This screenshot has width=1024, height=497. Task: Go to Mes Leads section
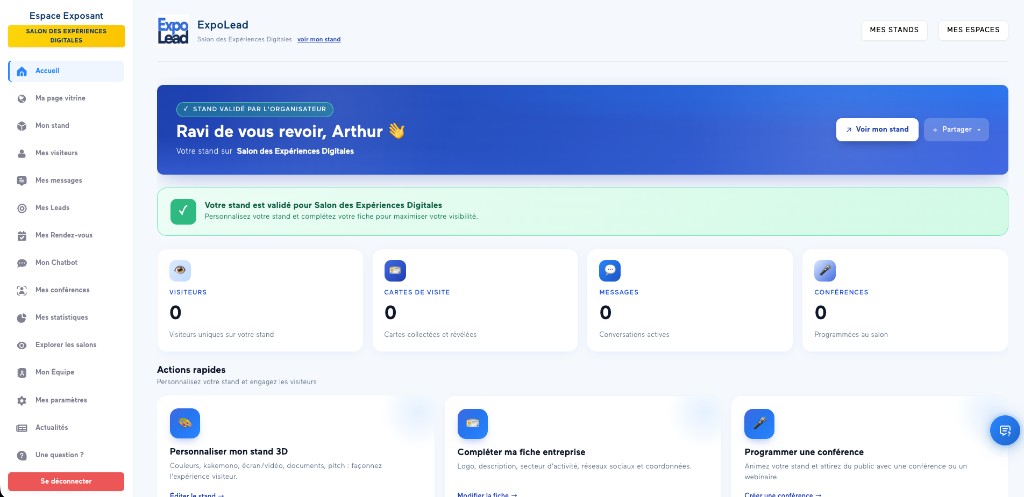[x=66, y=208]
